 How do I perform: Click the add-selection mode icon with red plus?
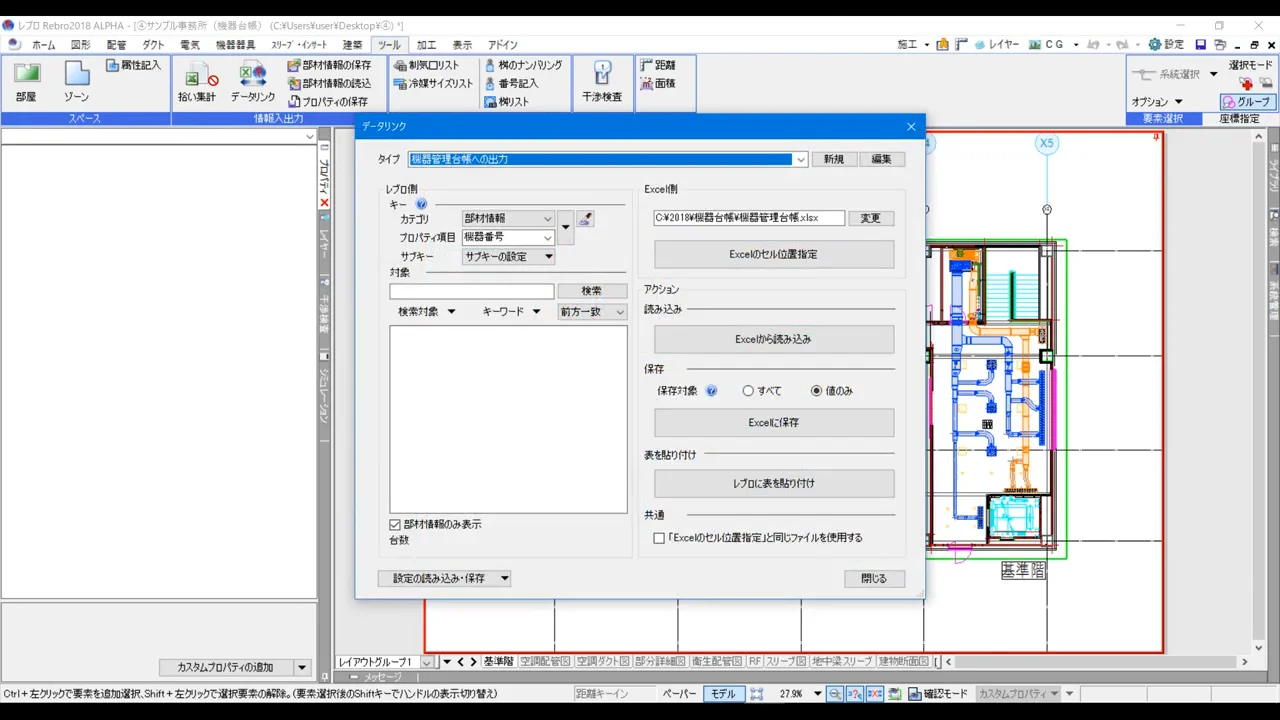[1246, 83]
